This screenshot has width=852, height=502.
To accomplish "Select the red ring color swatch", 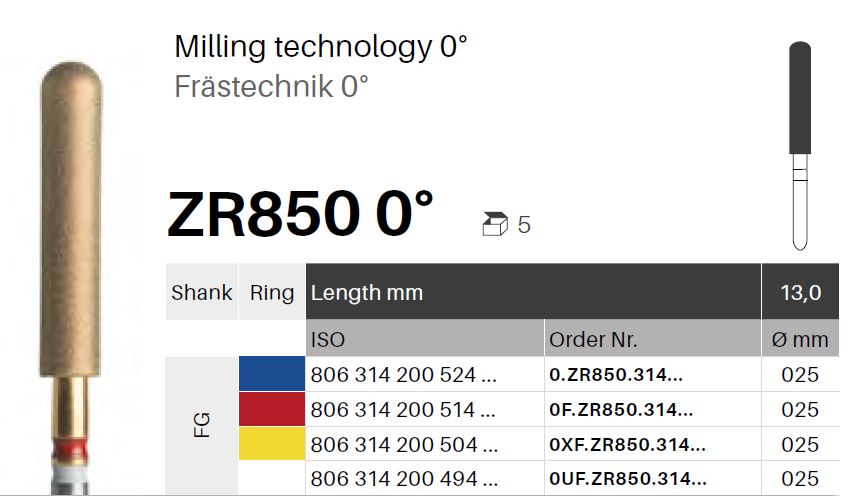I will [x=272, y=409].
